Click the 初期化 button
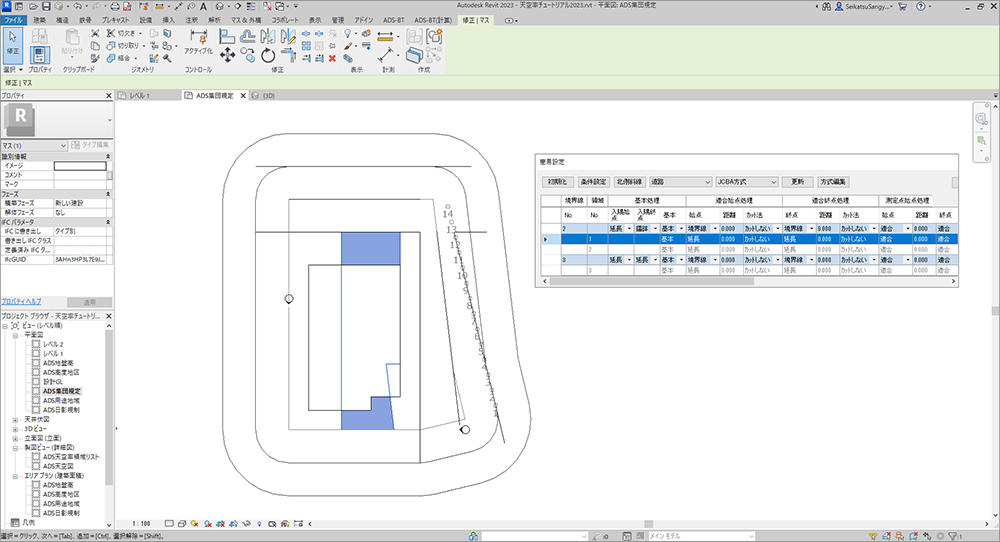The height and width of the screenshot is (542, 1000). tap(557, 182)
